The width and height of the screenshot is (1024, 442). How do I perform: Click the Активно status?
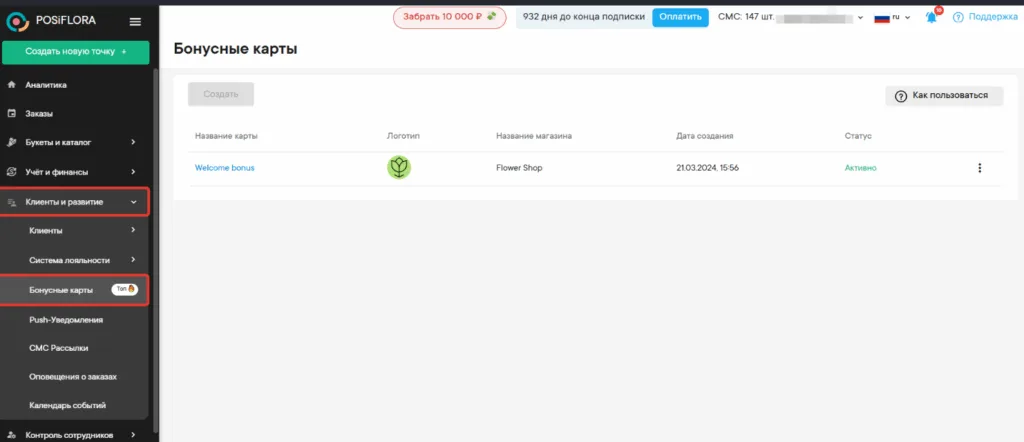tap(861, 168)
